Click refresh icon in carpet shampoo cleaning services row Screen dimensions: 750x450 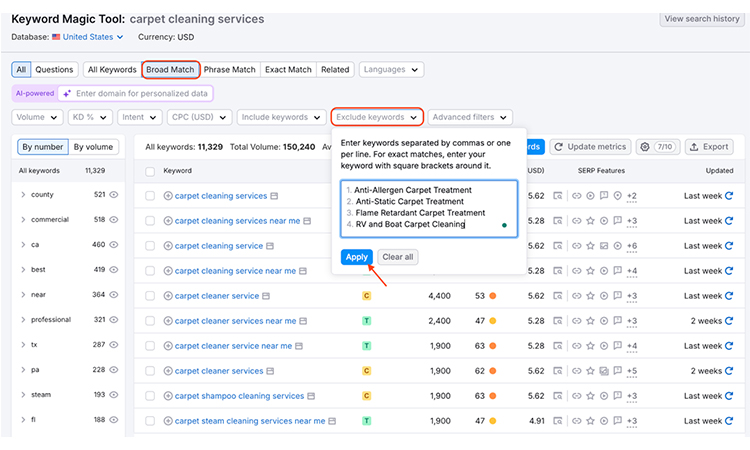tap(729, 395)
